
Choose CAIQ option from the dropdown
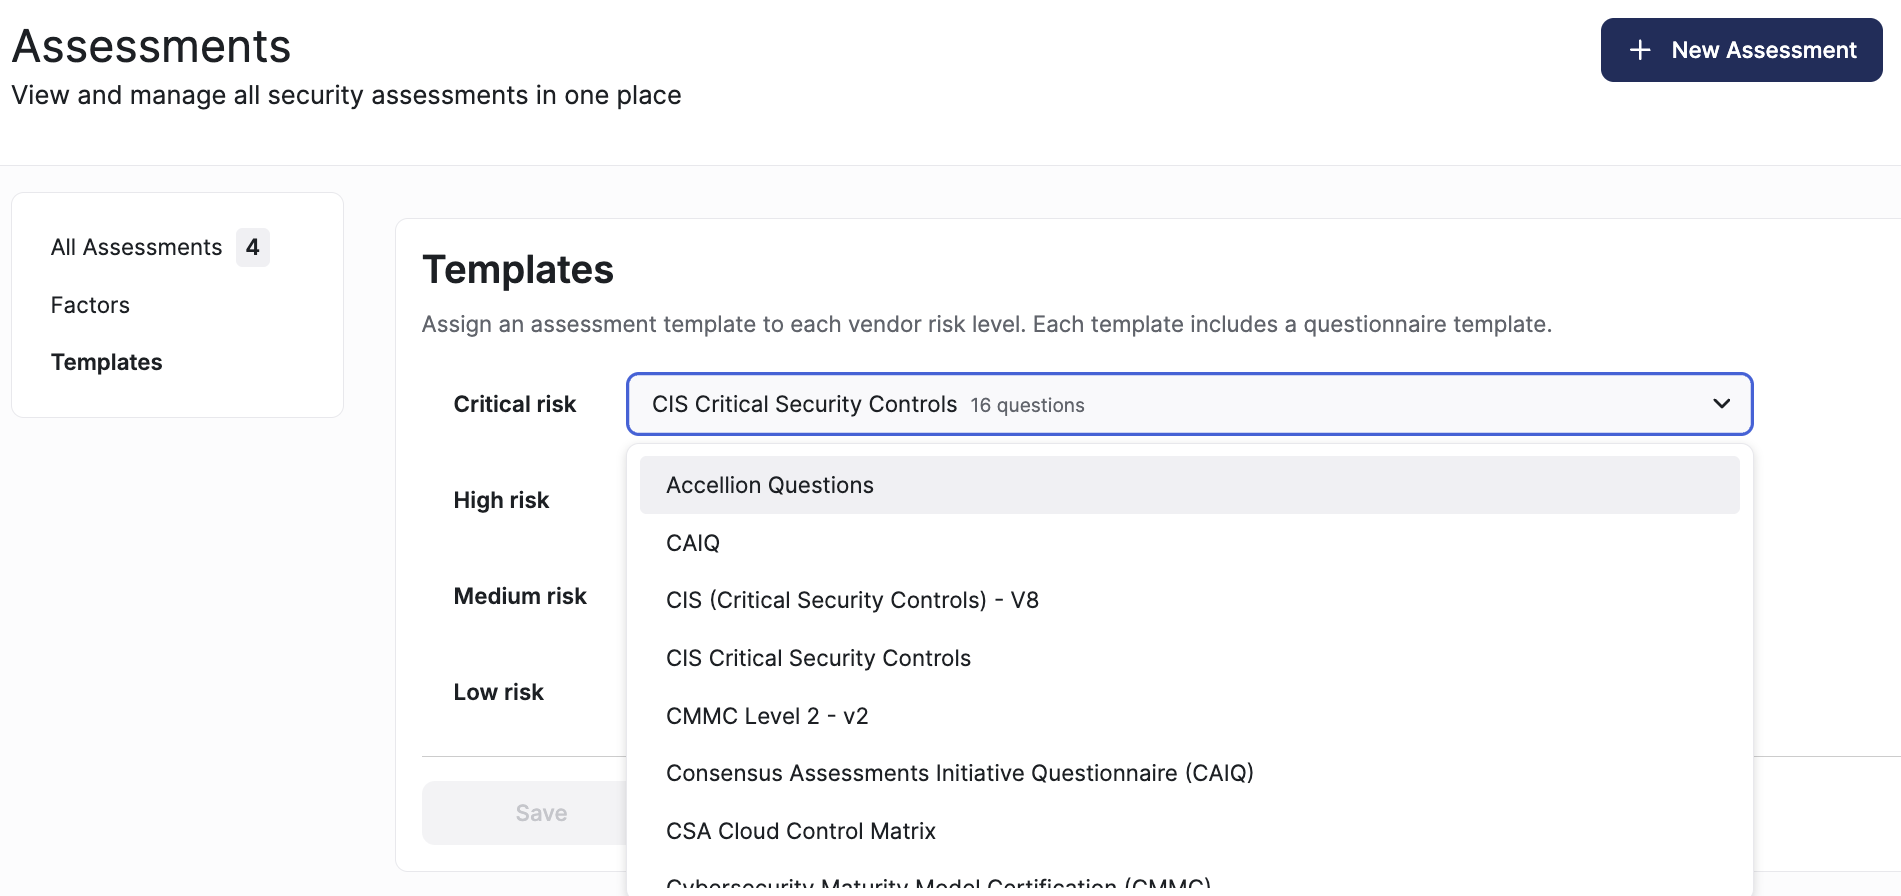tap(1189, 543)
